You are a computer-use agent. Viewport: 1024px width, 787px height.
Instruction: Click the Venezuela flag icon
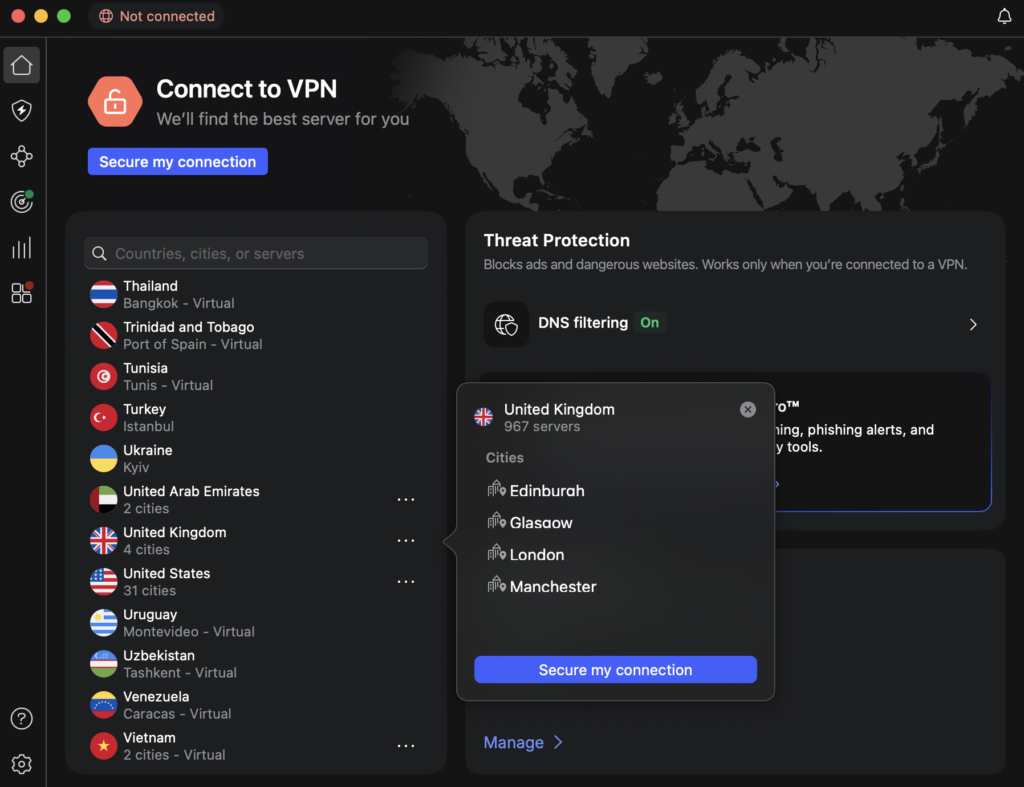pos(104,705)
